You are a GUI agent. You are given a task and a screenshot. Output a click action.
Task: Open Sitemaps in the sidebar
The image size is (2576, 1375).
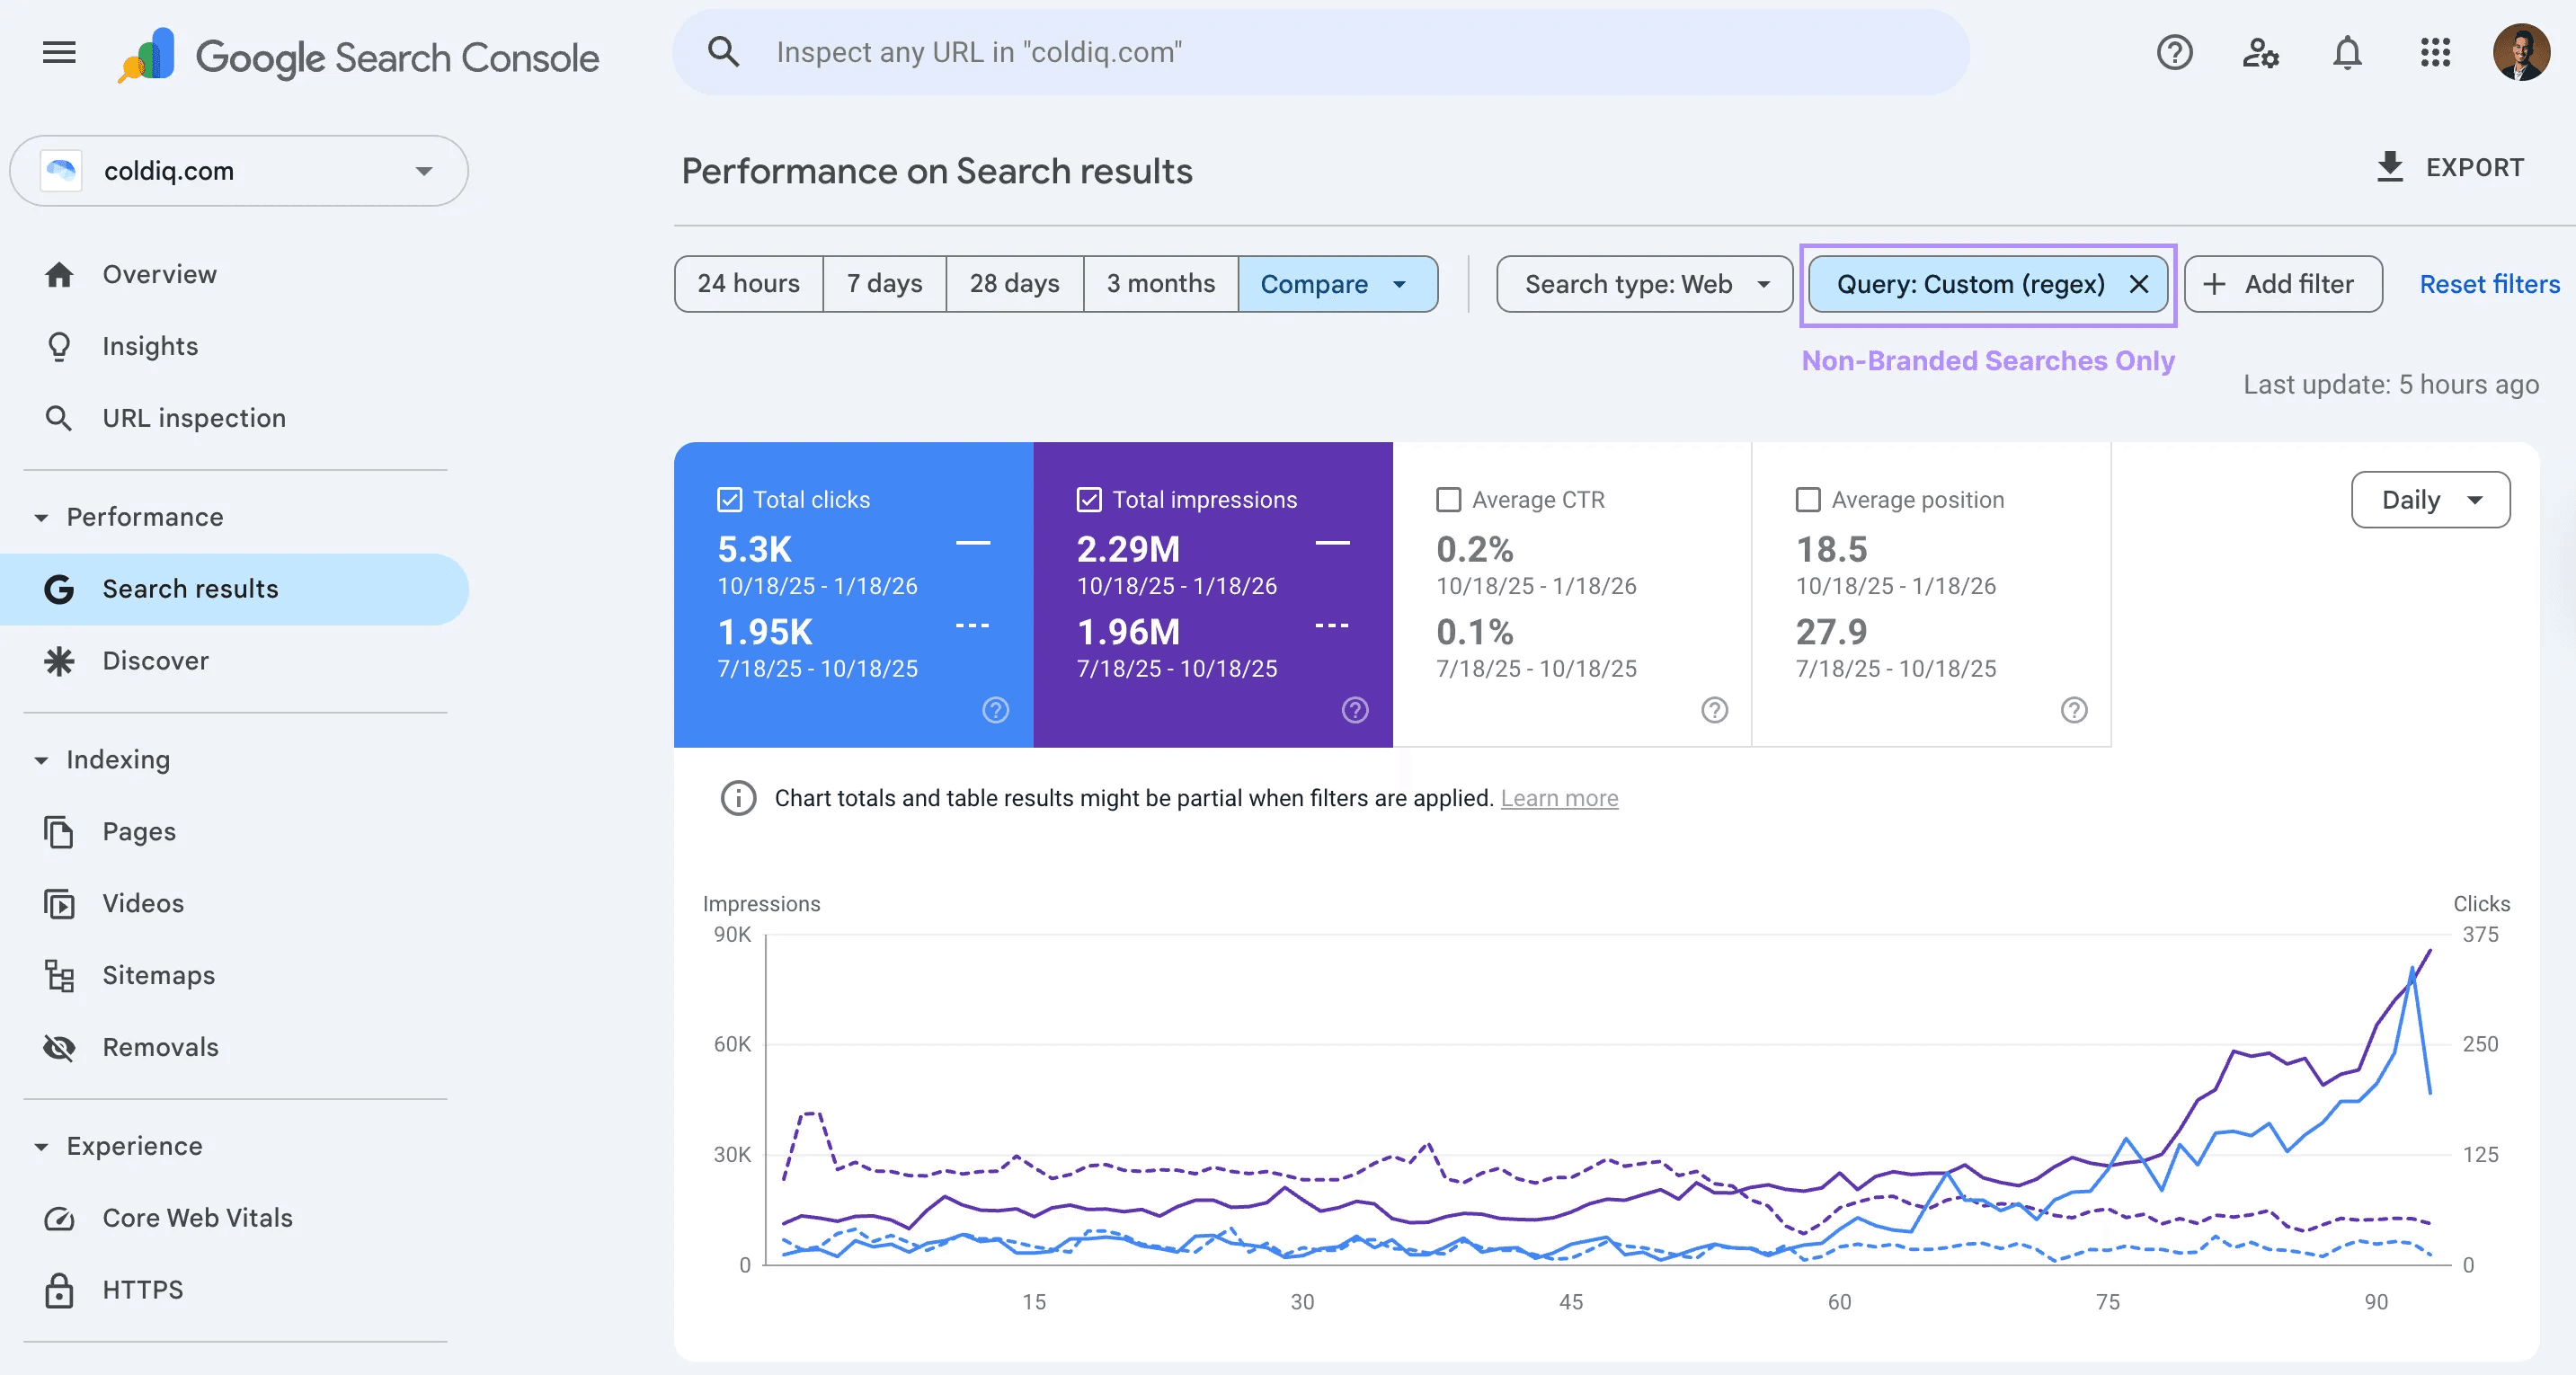pyautogui.click(x=158, y=975)
